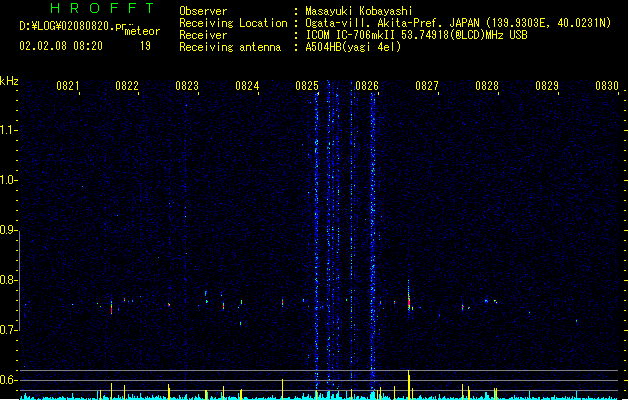Click the 0827 time marker
The width and height of the screenshot is (629, 400).
(427, 86)
